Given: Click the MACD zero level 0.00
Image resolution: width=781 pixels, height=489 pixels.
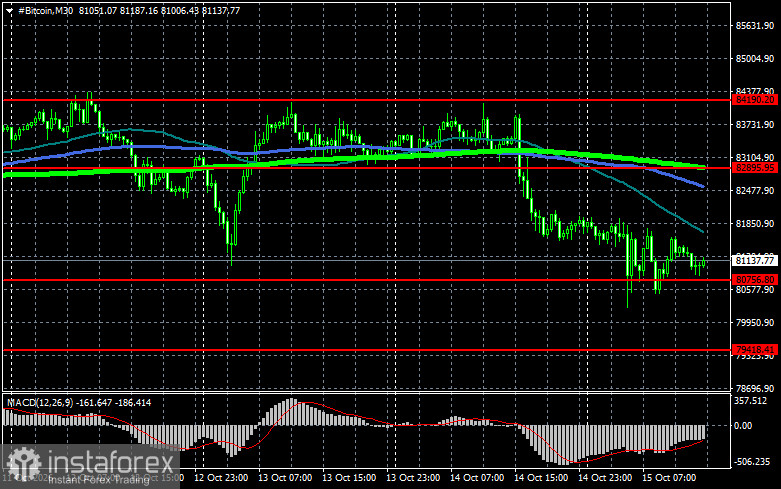Looking at the screenshot, I should click(743, 426).
